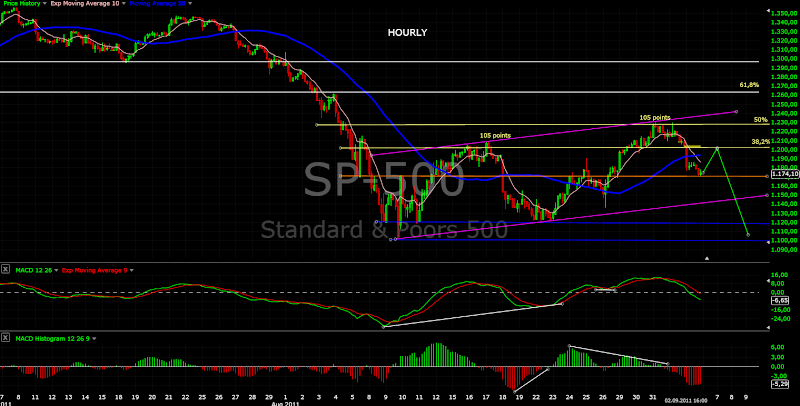This screenshot has height=406, width=800.
Task: Click the MACD scale arrow below -24,00
Action: pos(768,327)
